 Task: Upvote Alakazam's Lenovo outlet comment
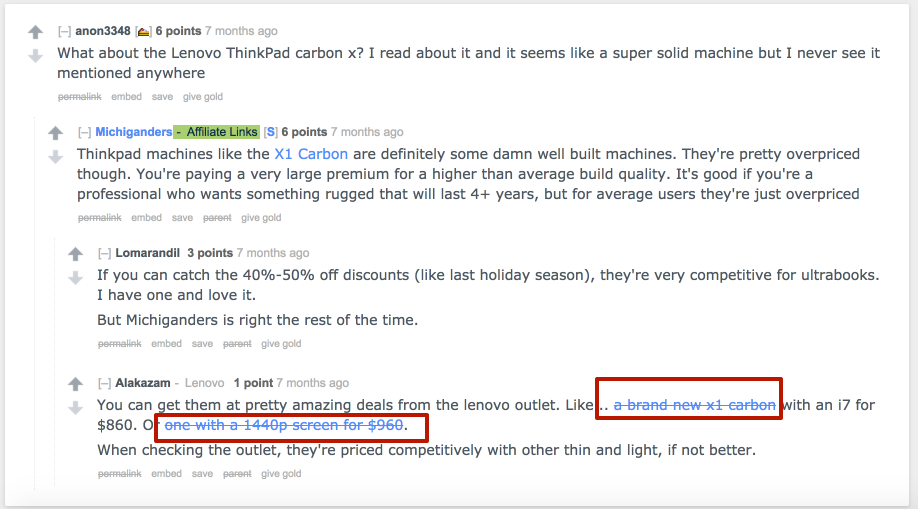[x=75, y=384]
